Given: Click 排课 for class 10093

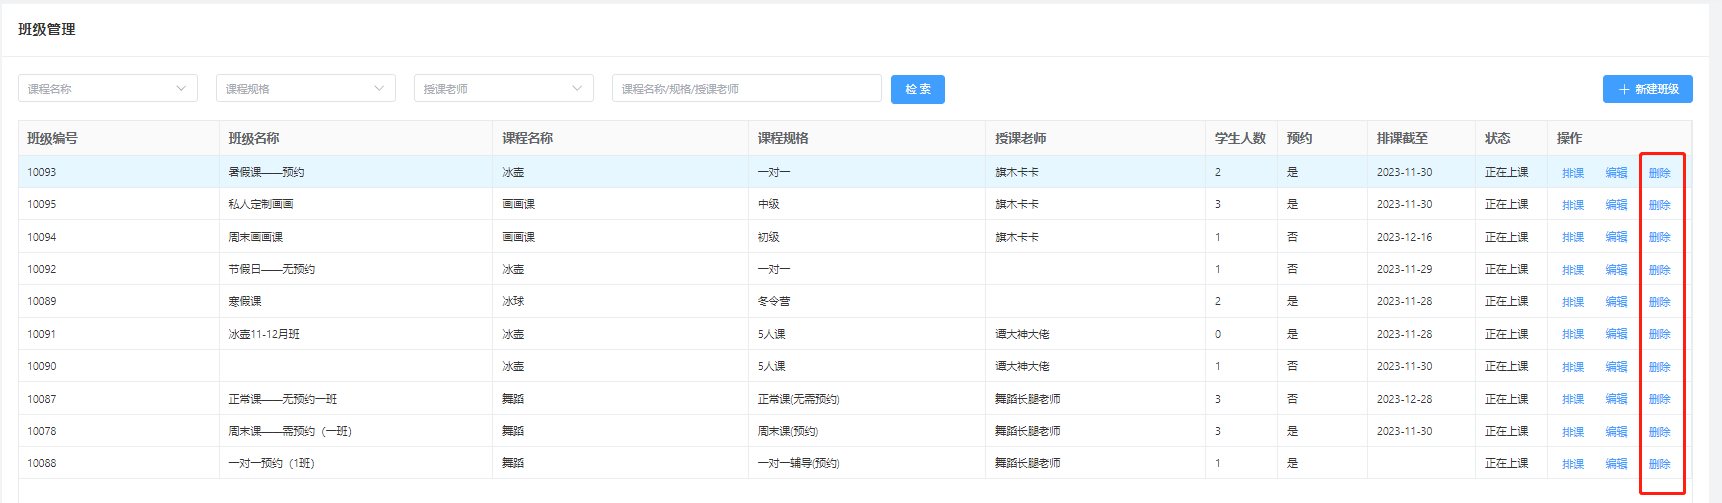Looking at the screenshot, I should click(x=1573, y=173).
